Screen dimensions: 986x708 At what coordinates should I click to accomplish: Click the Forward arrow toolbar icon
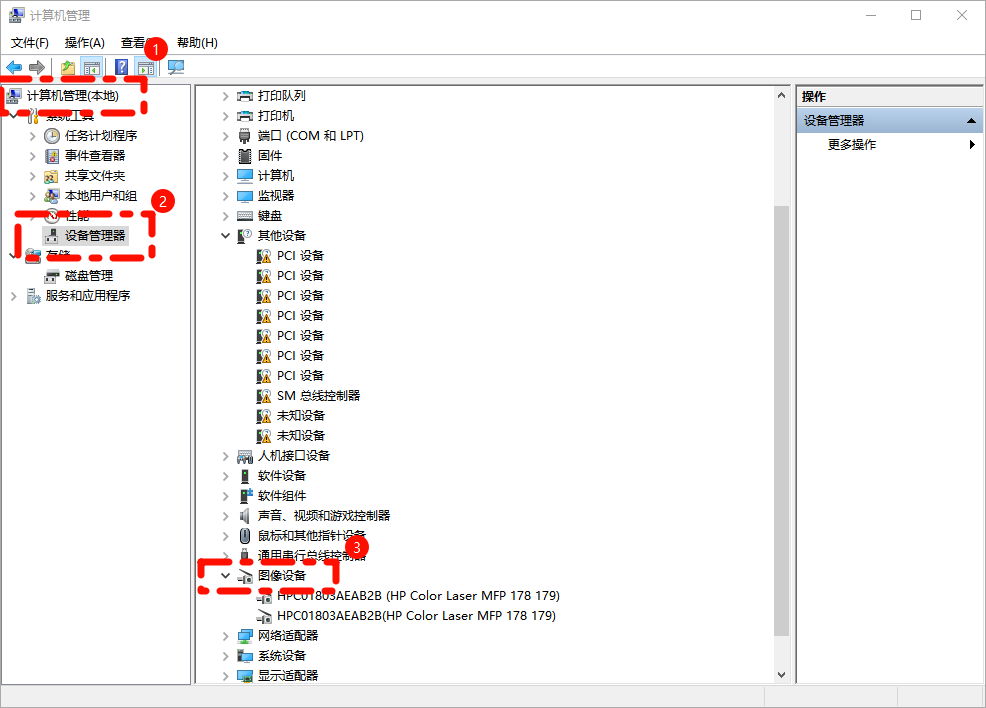tap(37, 67)
